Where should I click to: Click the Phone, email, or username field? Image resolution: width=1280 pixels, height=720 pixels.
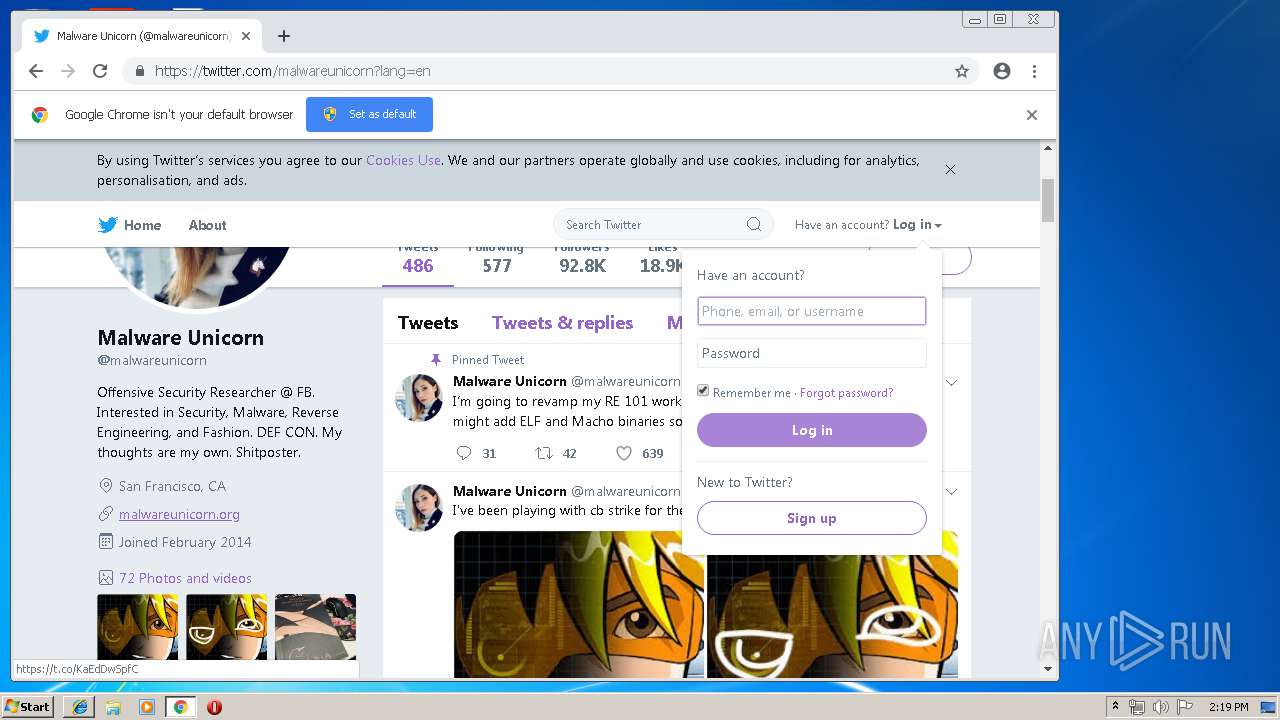click(812, 311)
